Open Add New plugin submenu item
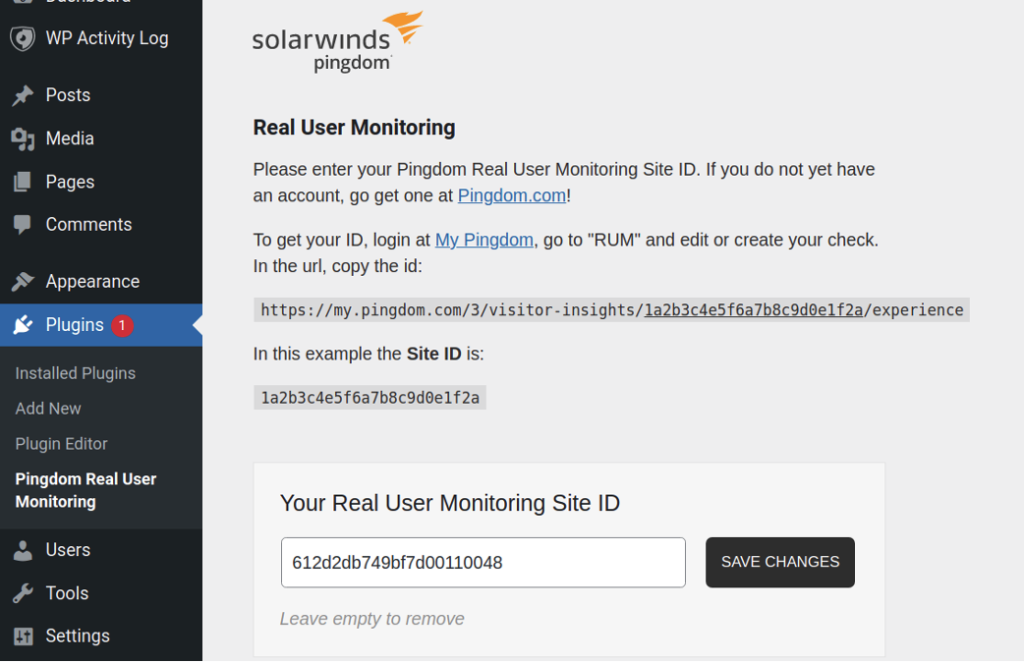Screen dimensions: 1024x662 click(48, 409)
